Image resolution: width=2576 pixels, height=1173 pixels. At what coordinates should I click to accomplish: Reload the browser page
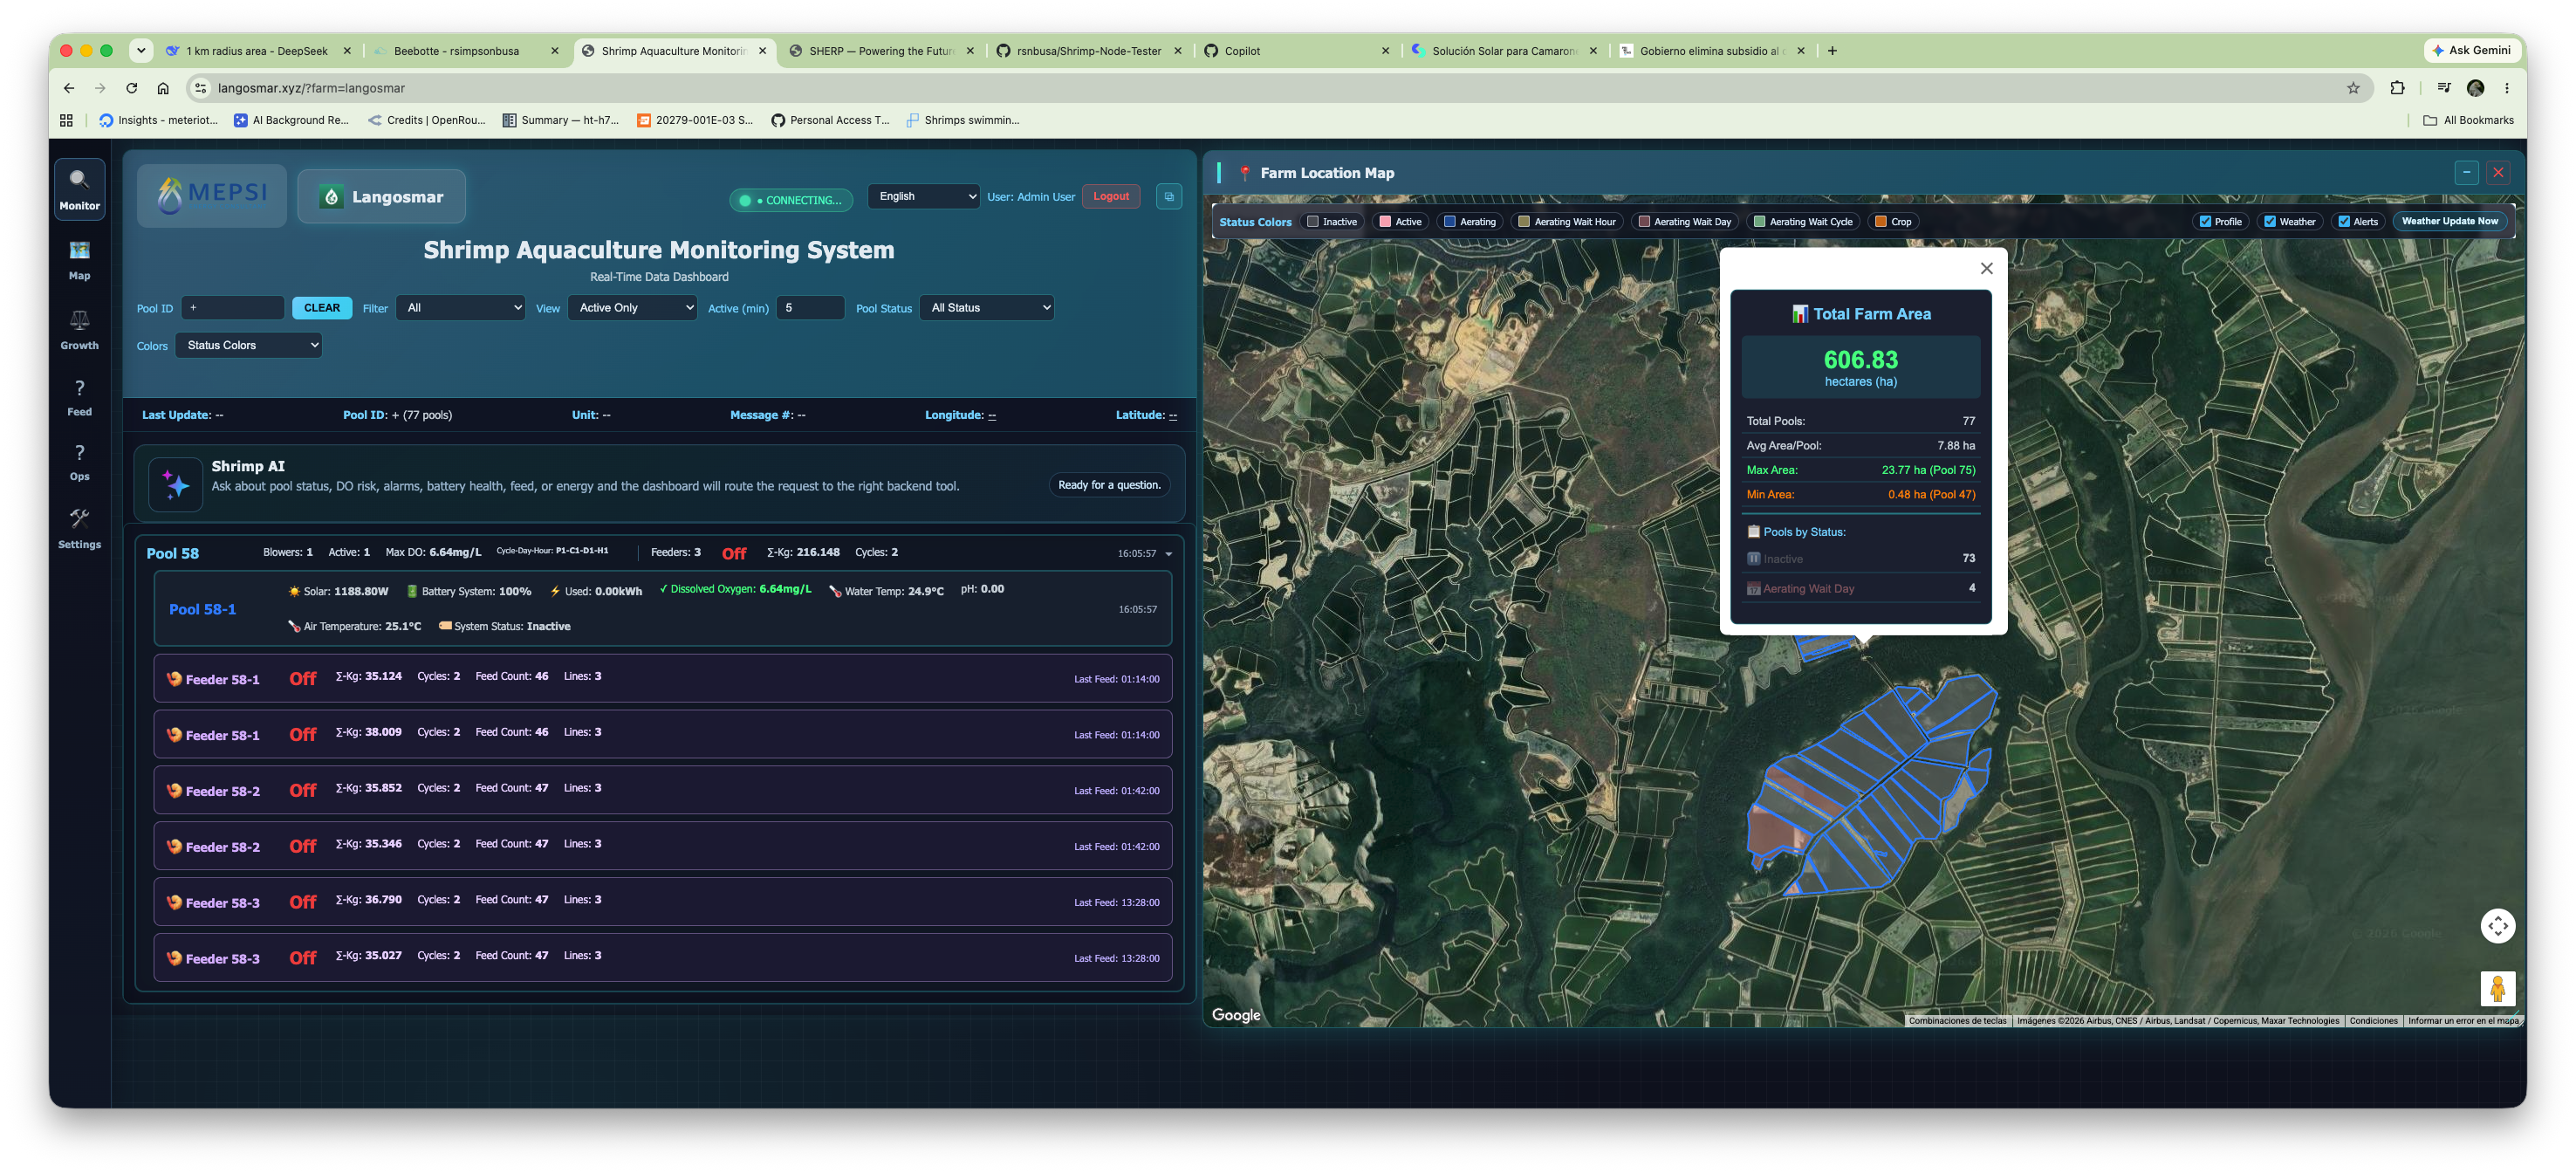pos(131,88)
